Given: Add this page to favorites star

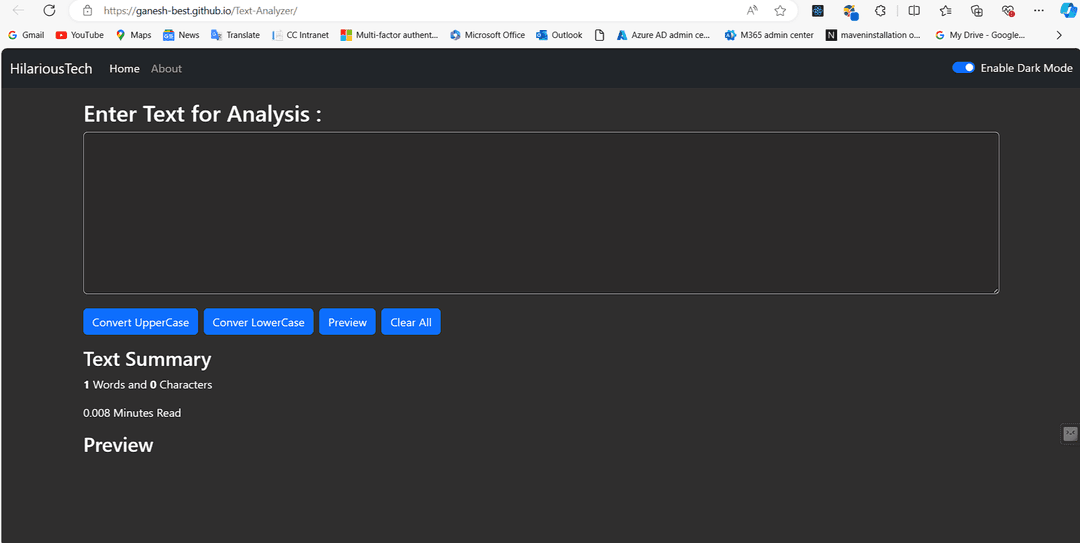Looking at the screenshot, I should click(780, 10).
